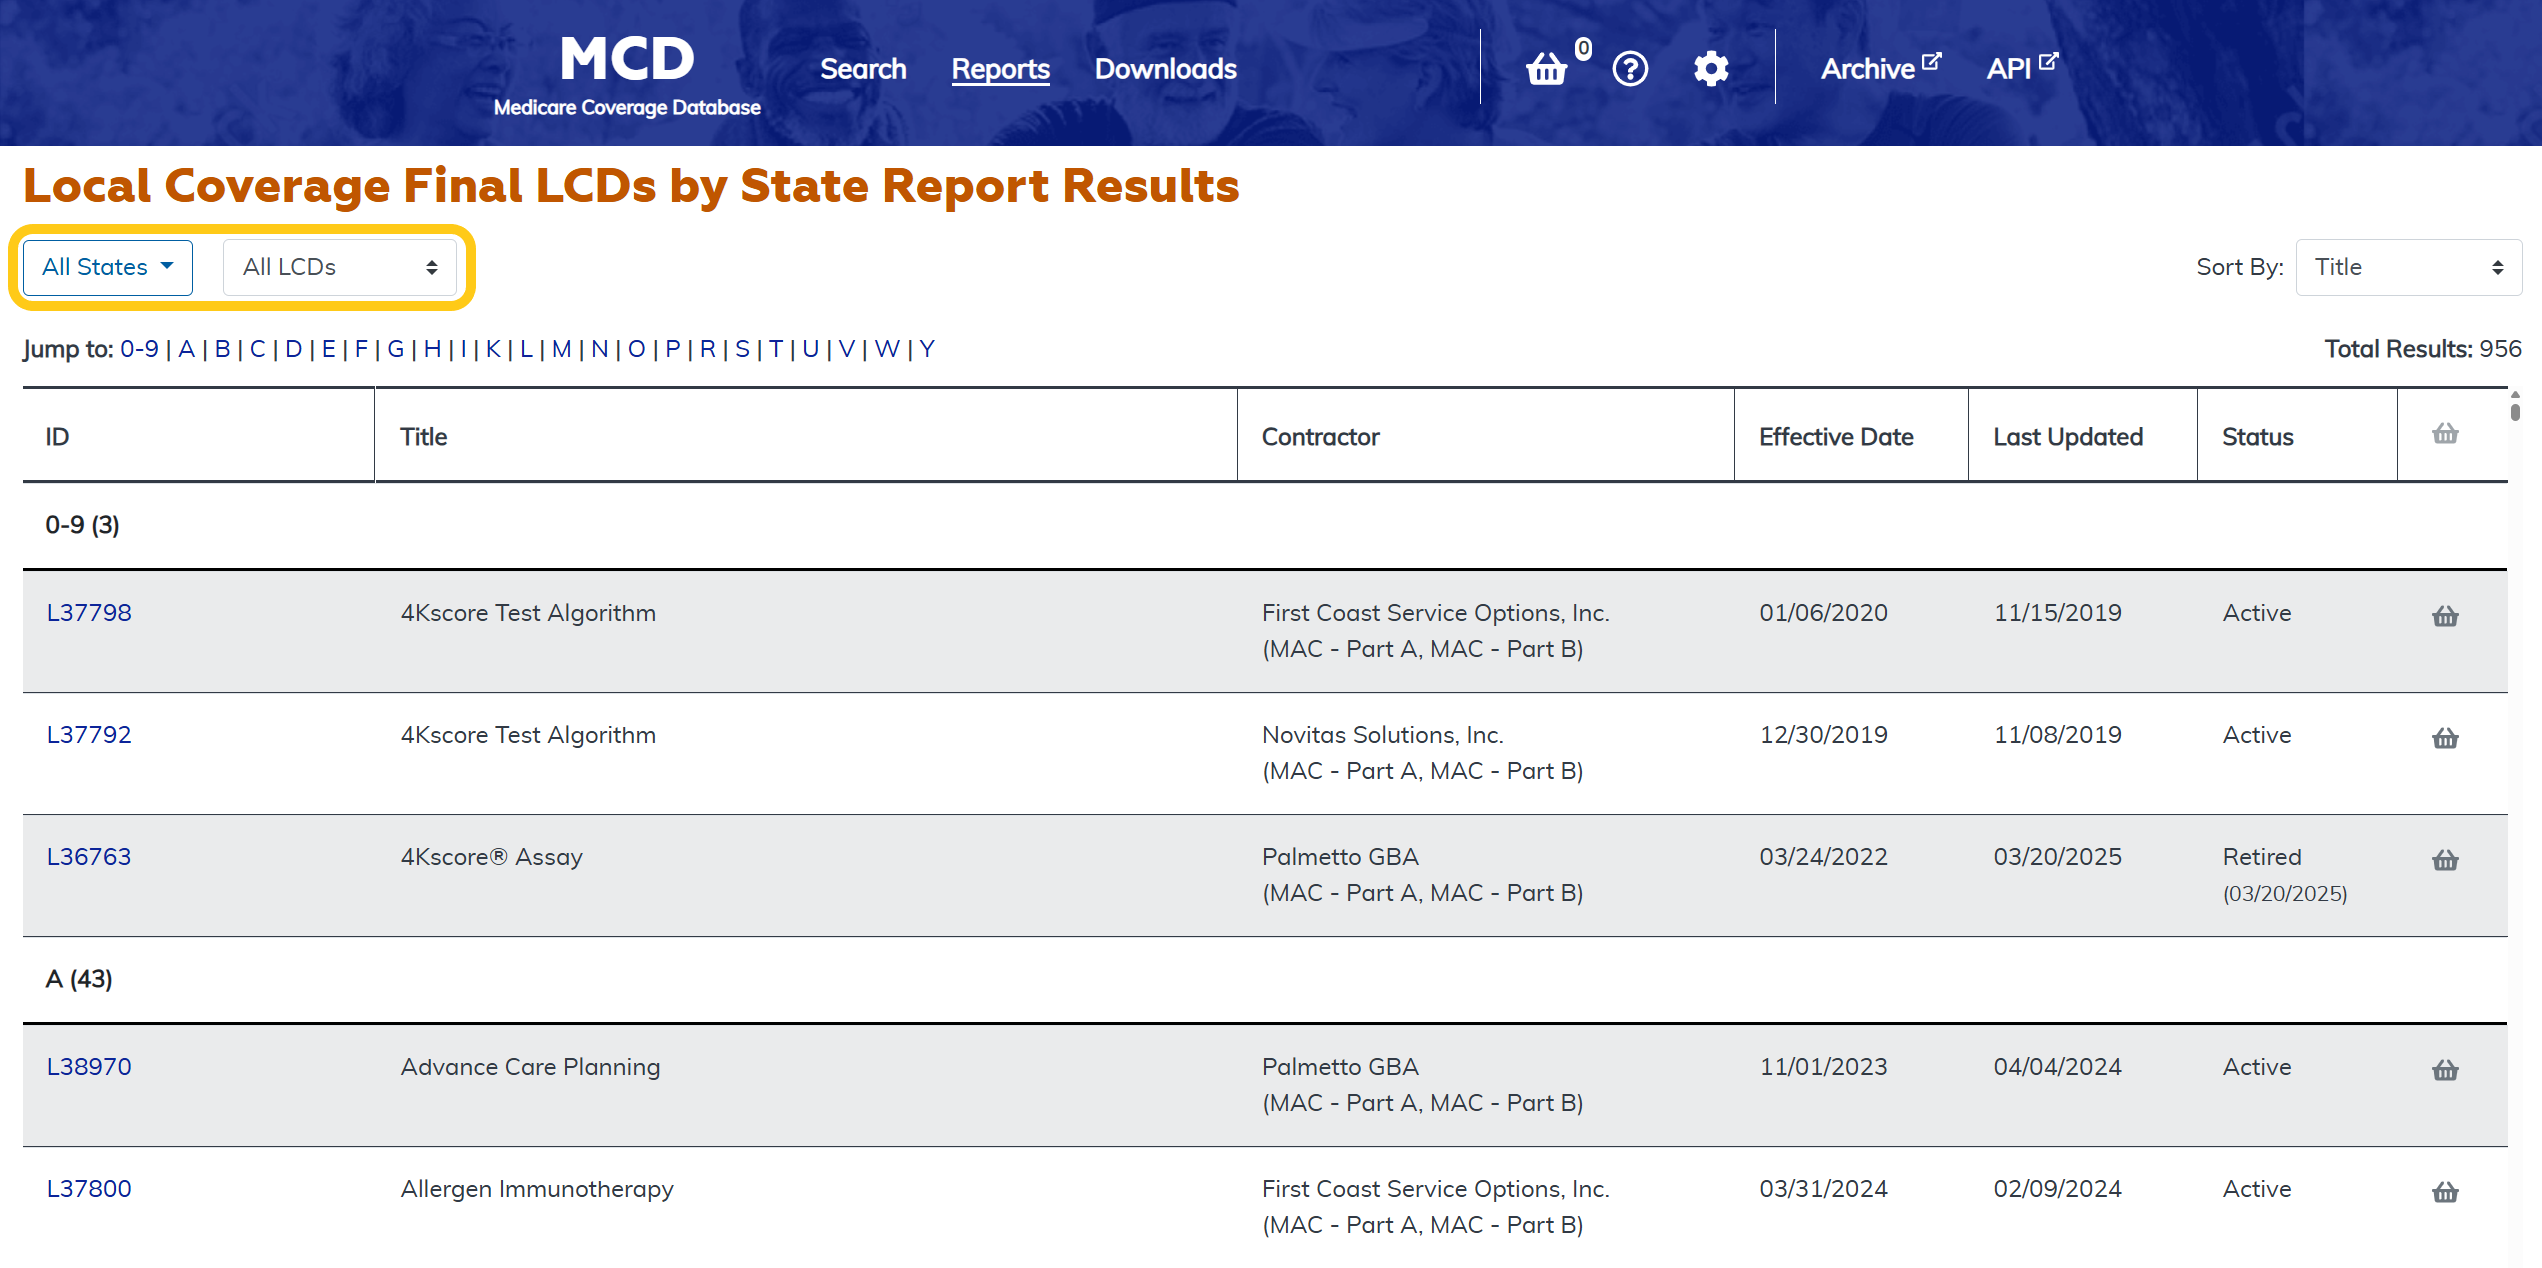The width and height of the screenshot is (2542, 1268).
Task: Click basket icon in table header
Action: coord(2445,434)
